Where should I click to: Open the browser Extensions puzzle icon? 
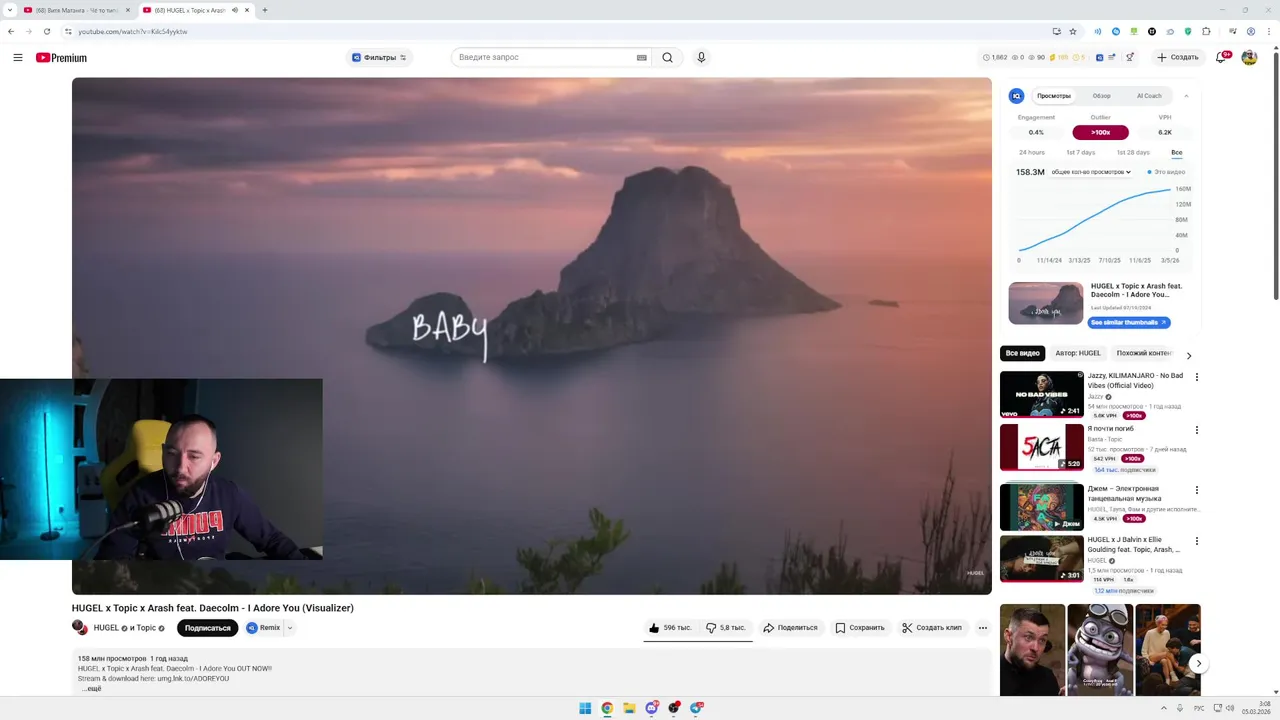pyautogui.click(x=1206, y=31)
